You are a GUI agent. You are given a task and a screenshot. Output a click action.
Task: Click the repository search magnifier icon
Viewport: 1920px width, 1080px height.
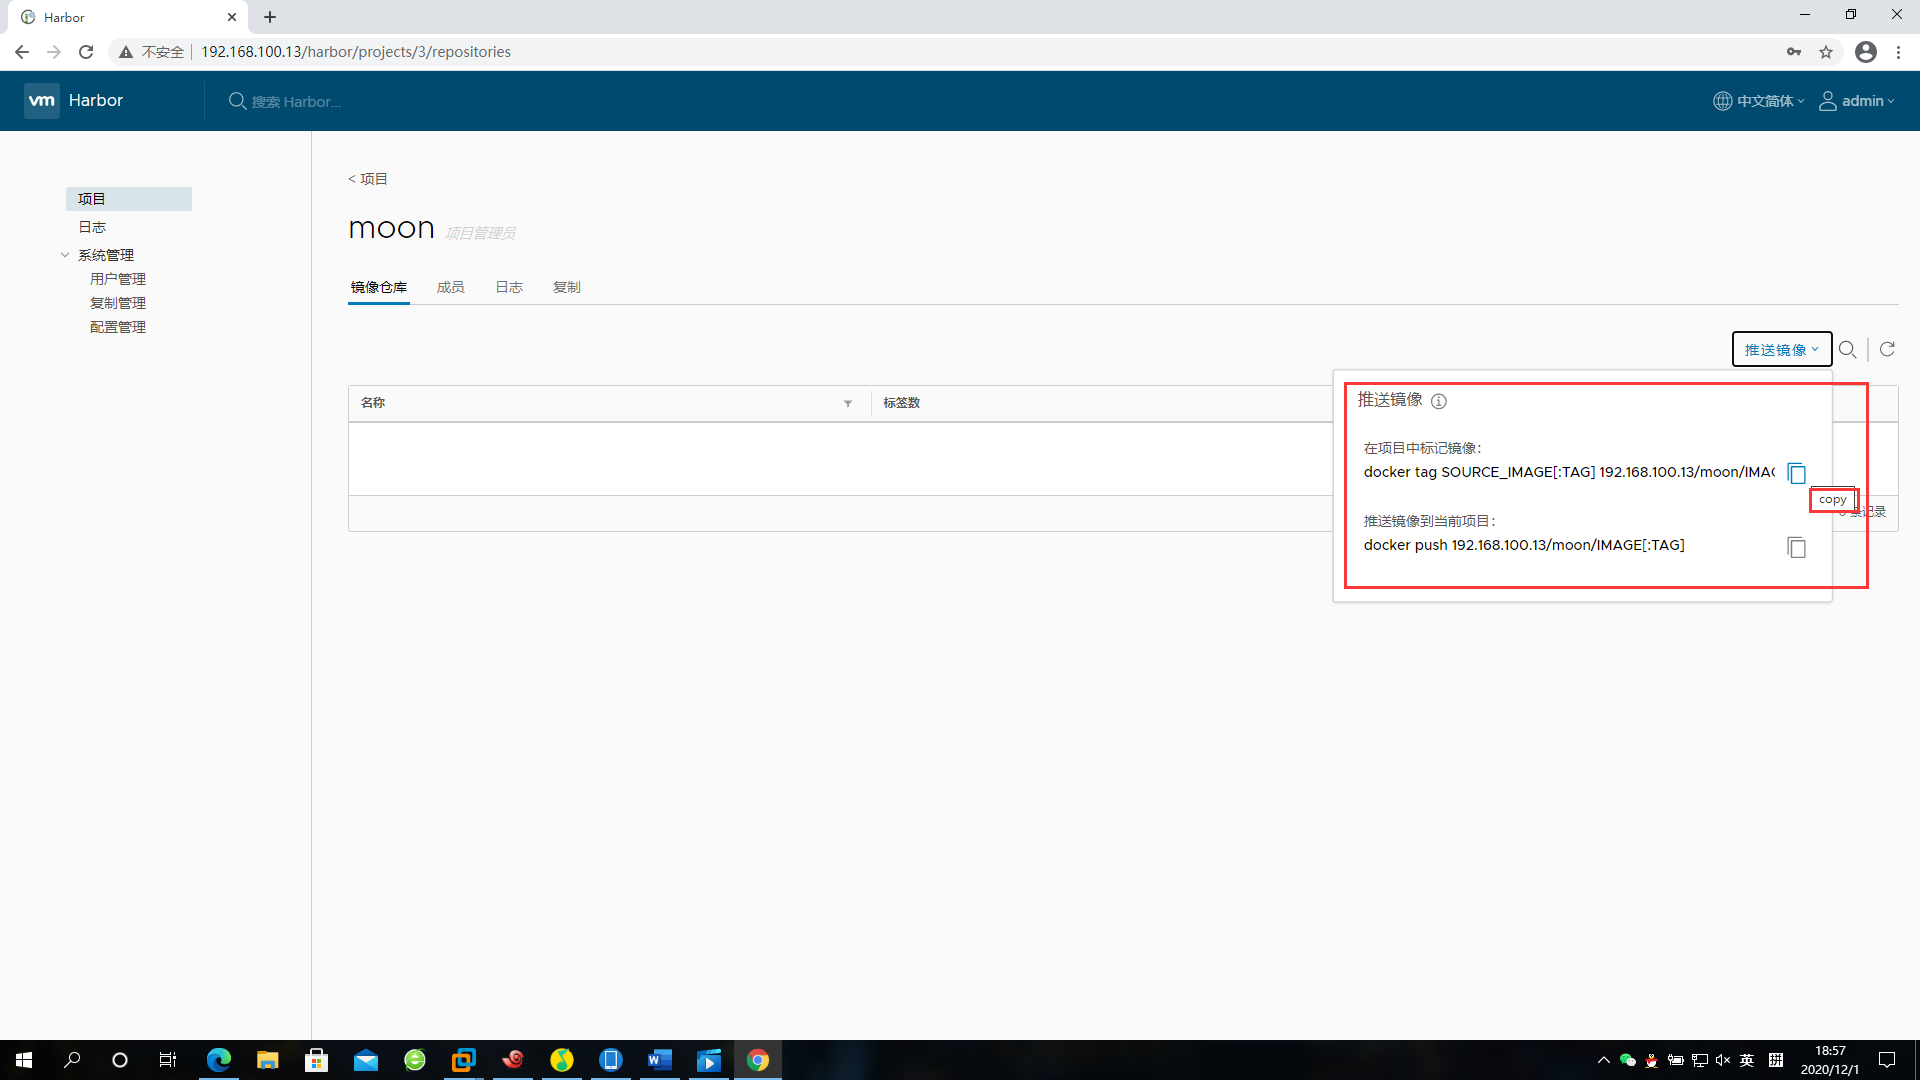click(1847, 349)
